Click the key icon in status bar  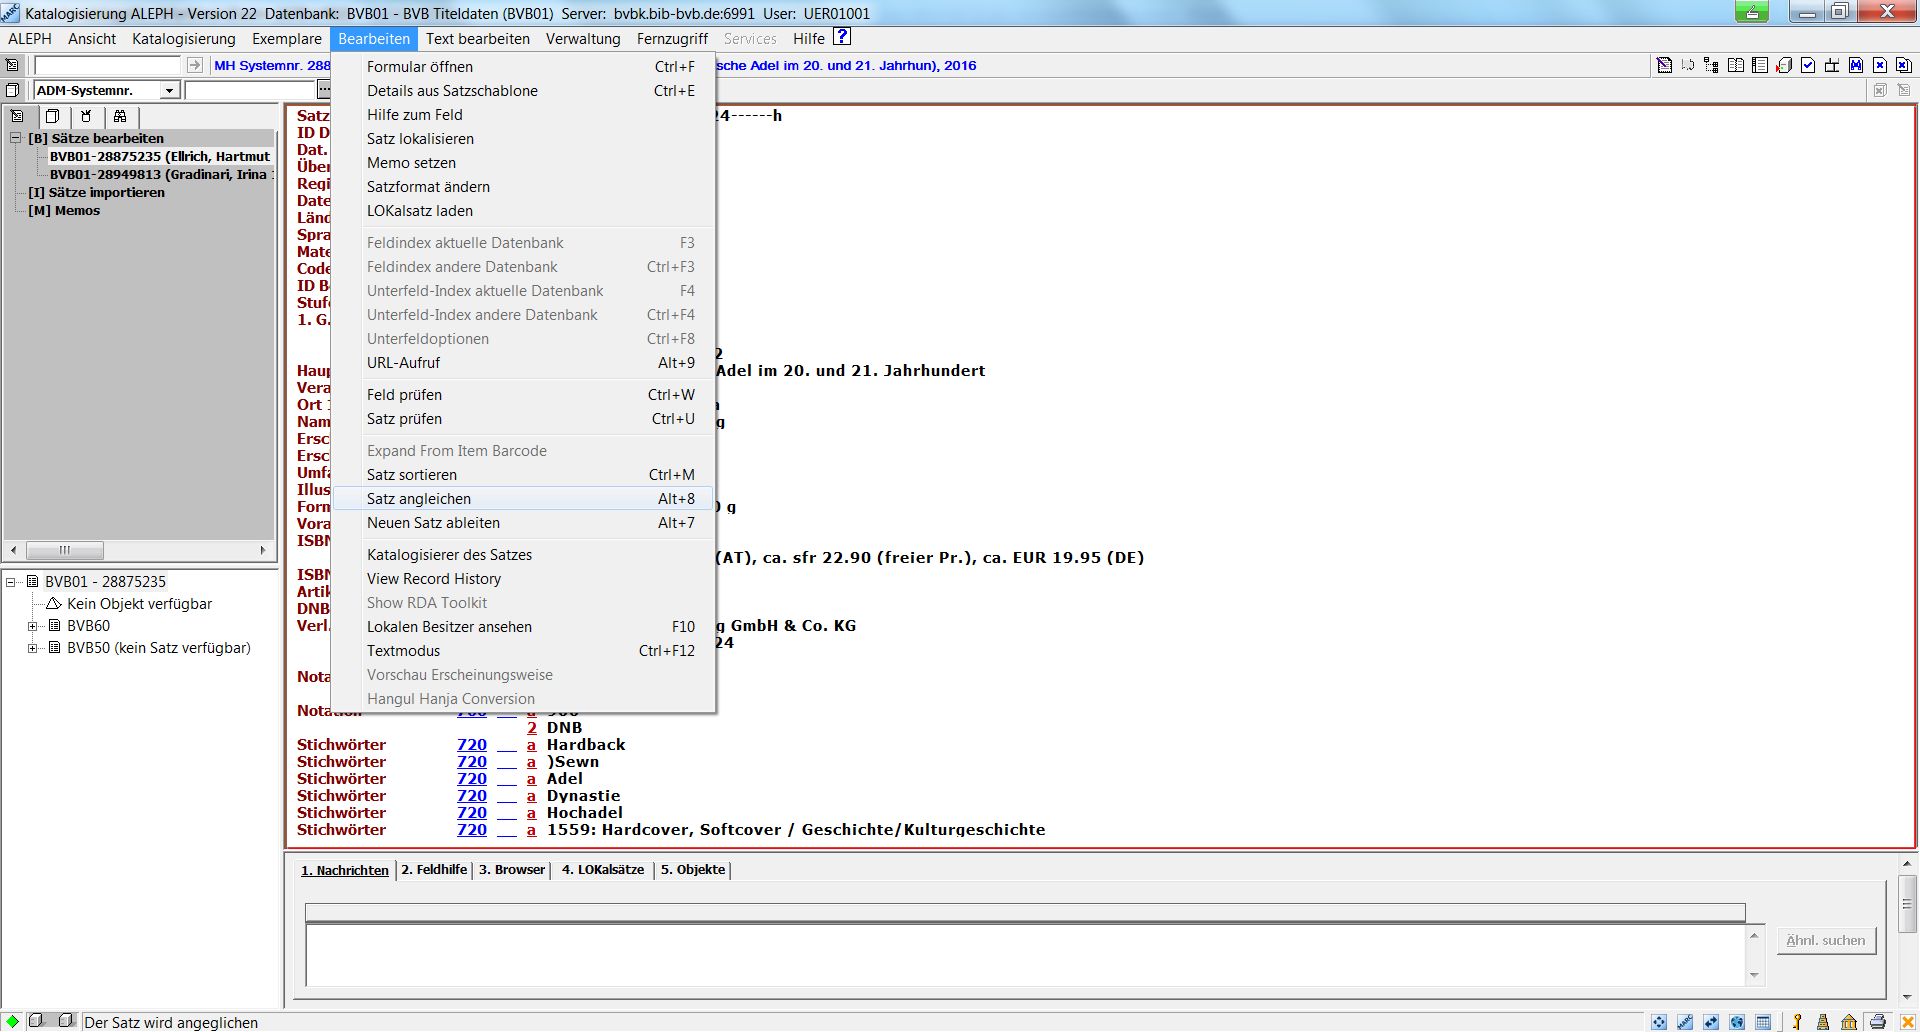[1797, 1021]
